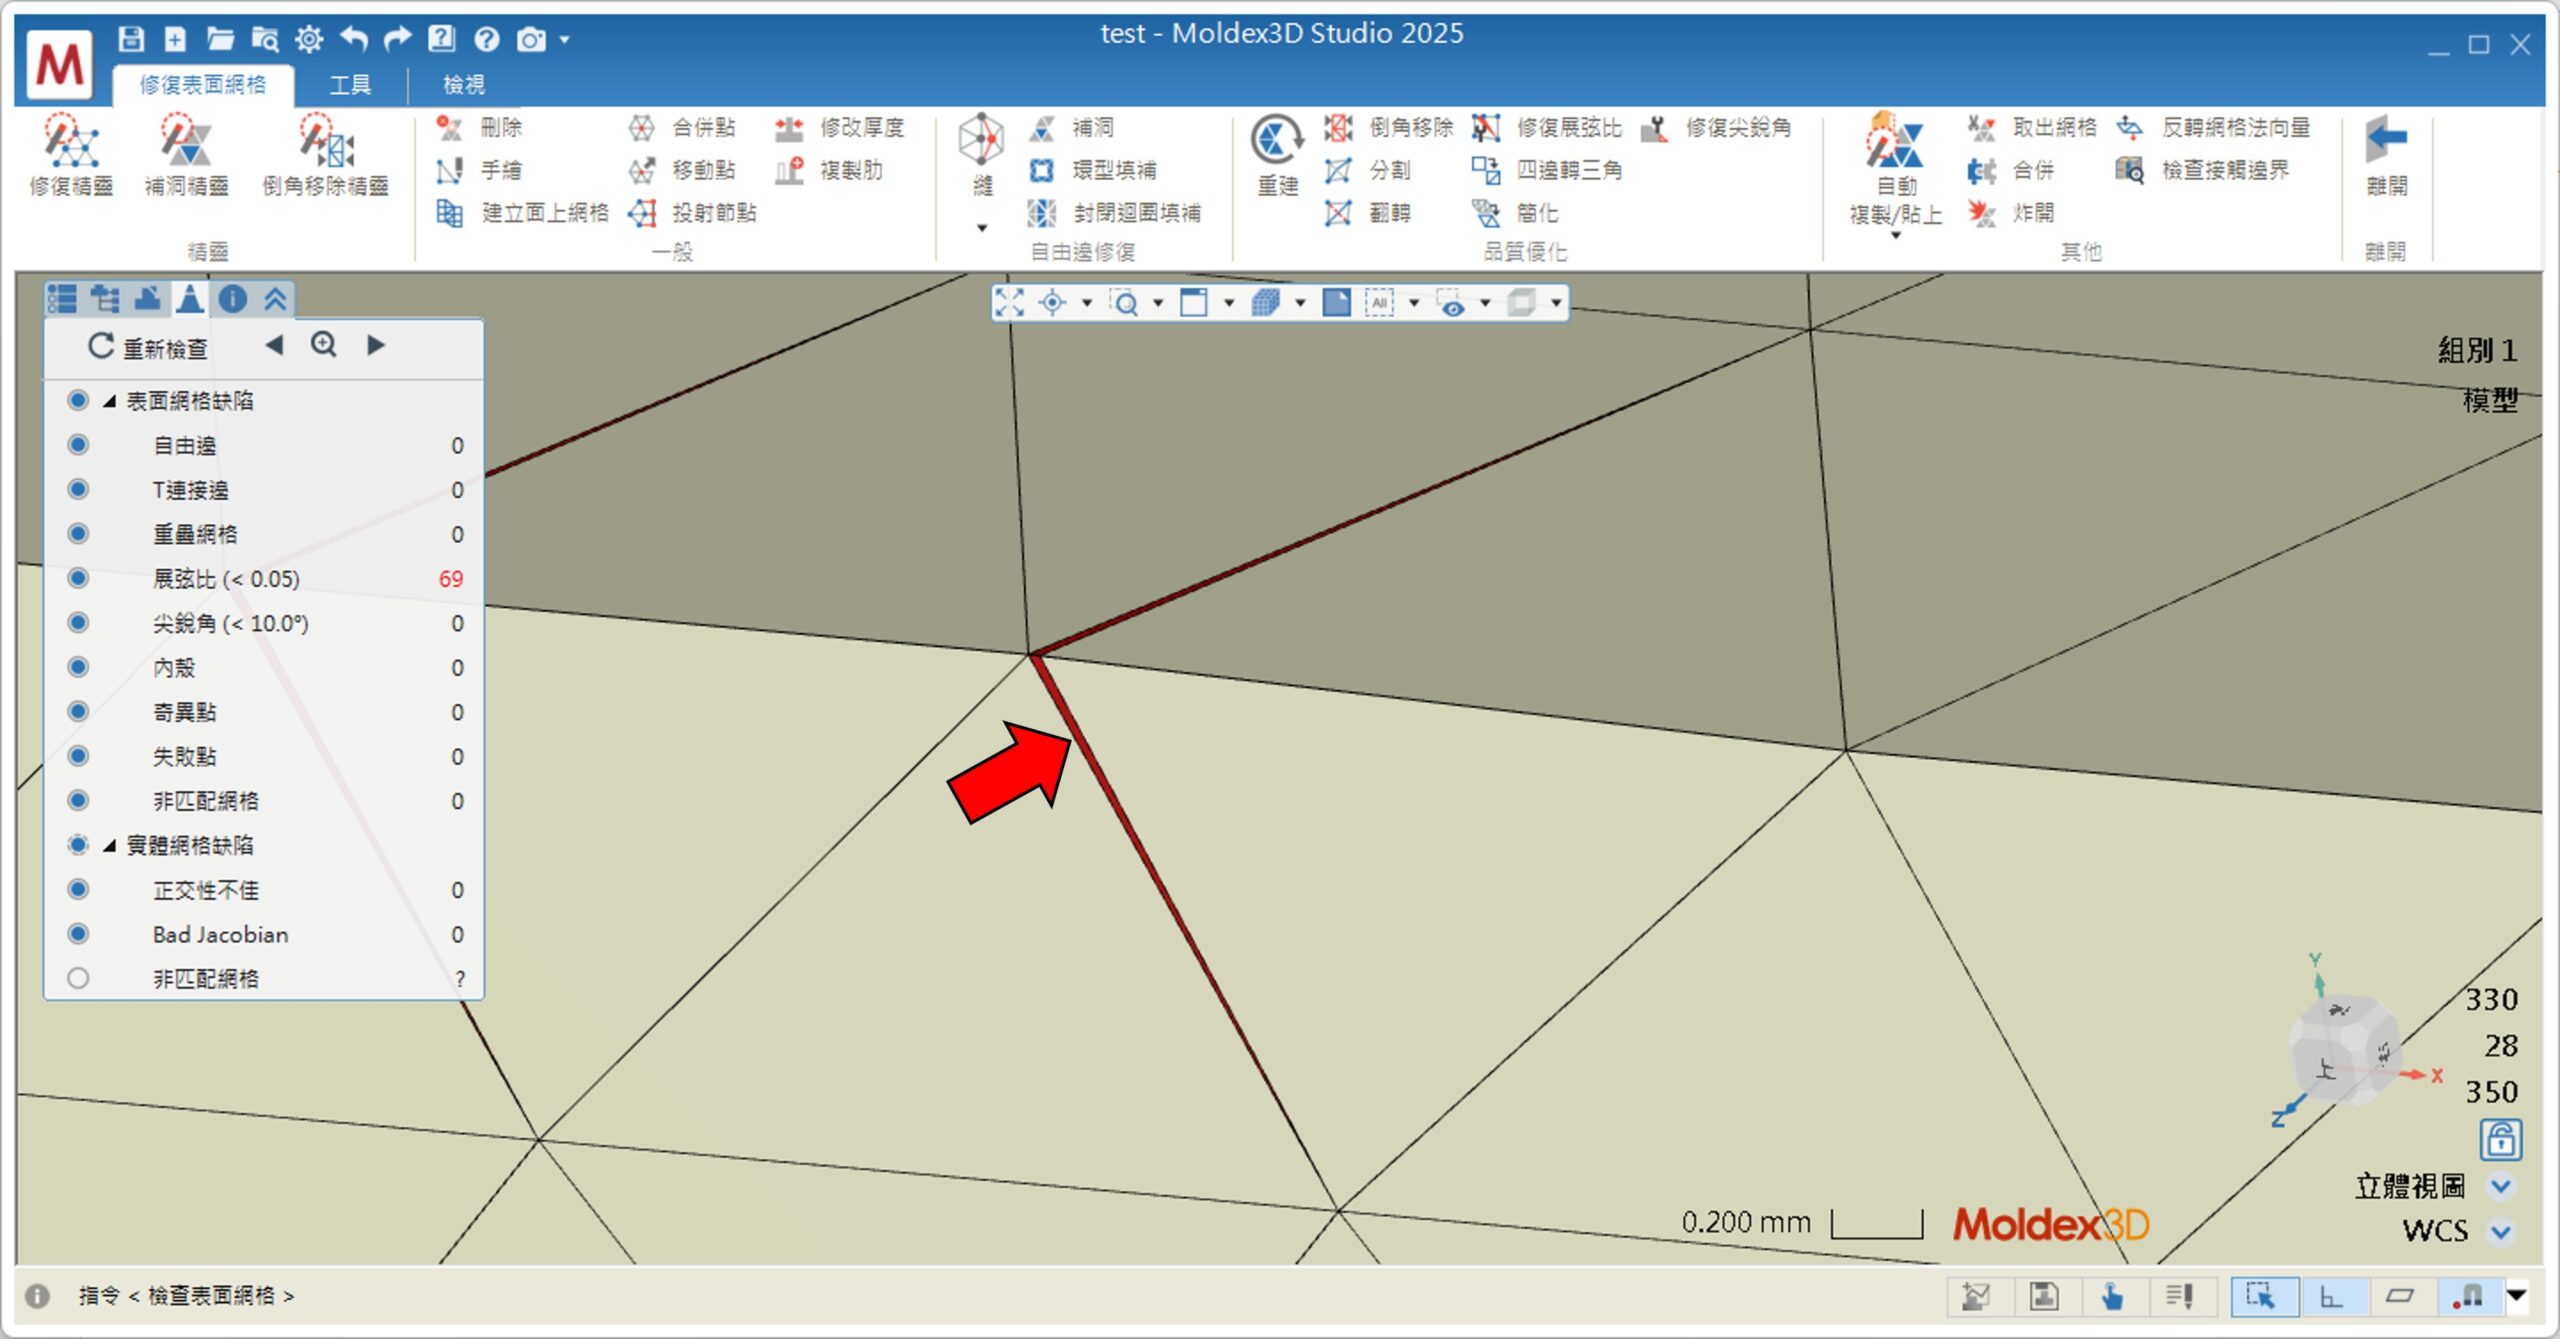Click 建立面上網格 tool
Image resolution: width=2560 pixels, height=1339 pixels.
click(x=522, y=212)
